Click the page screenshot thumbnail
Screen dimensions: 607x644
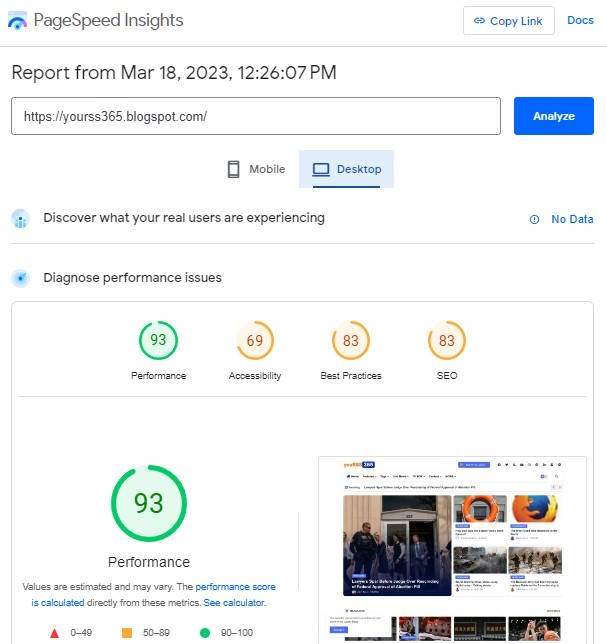(x=452, y=550)
